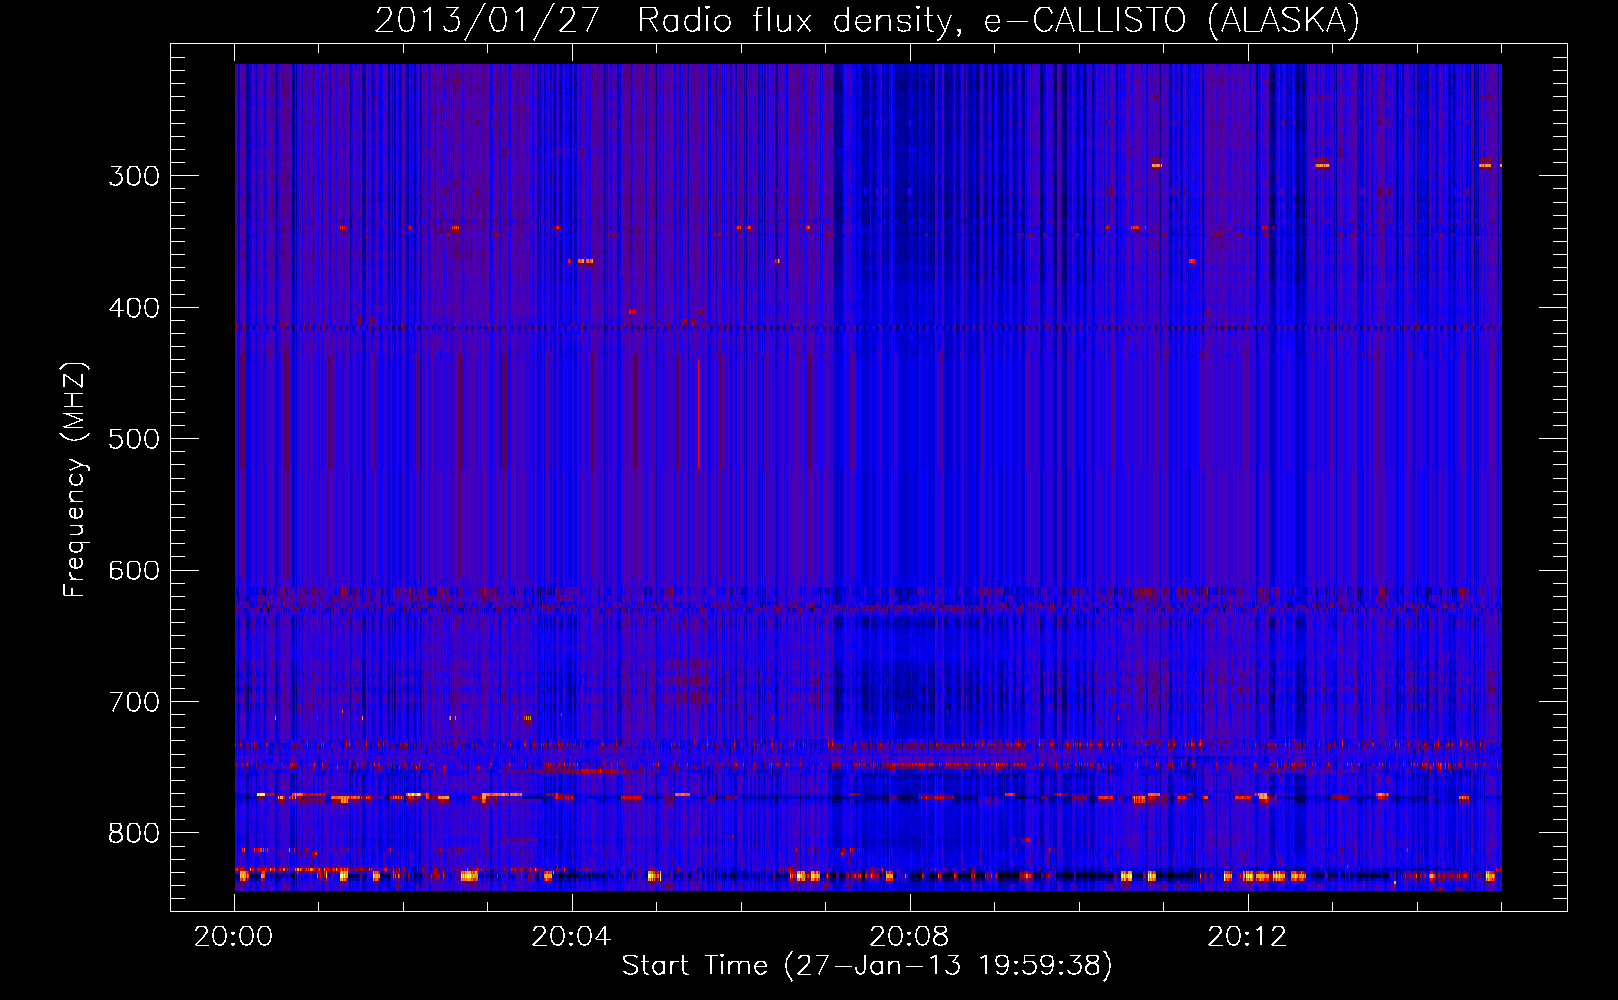
Task: Click the 20:04 time axis label
Action: pyautogui.click(x=571, y=937)
